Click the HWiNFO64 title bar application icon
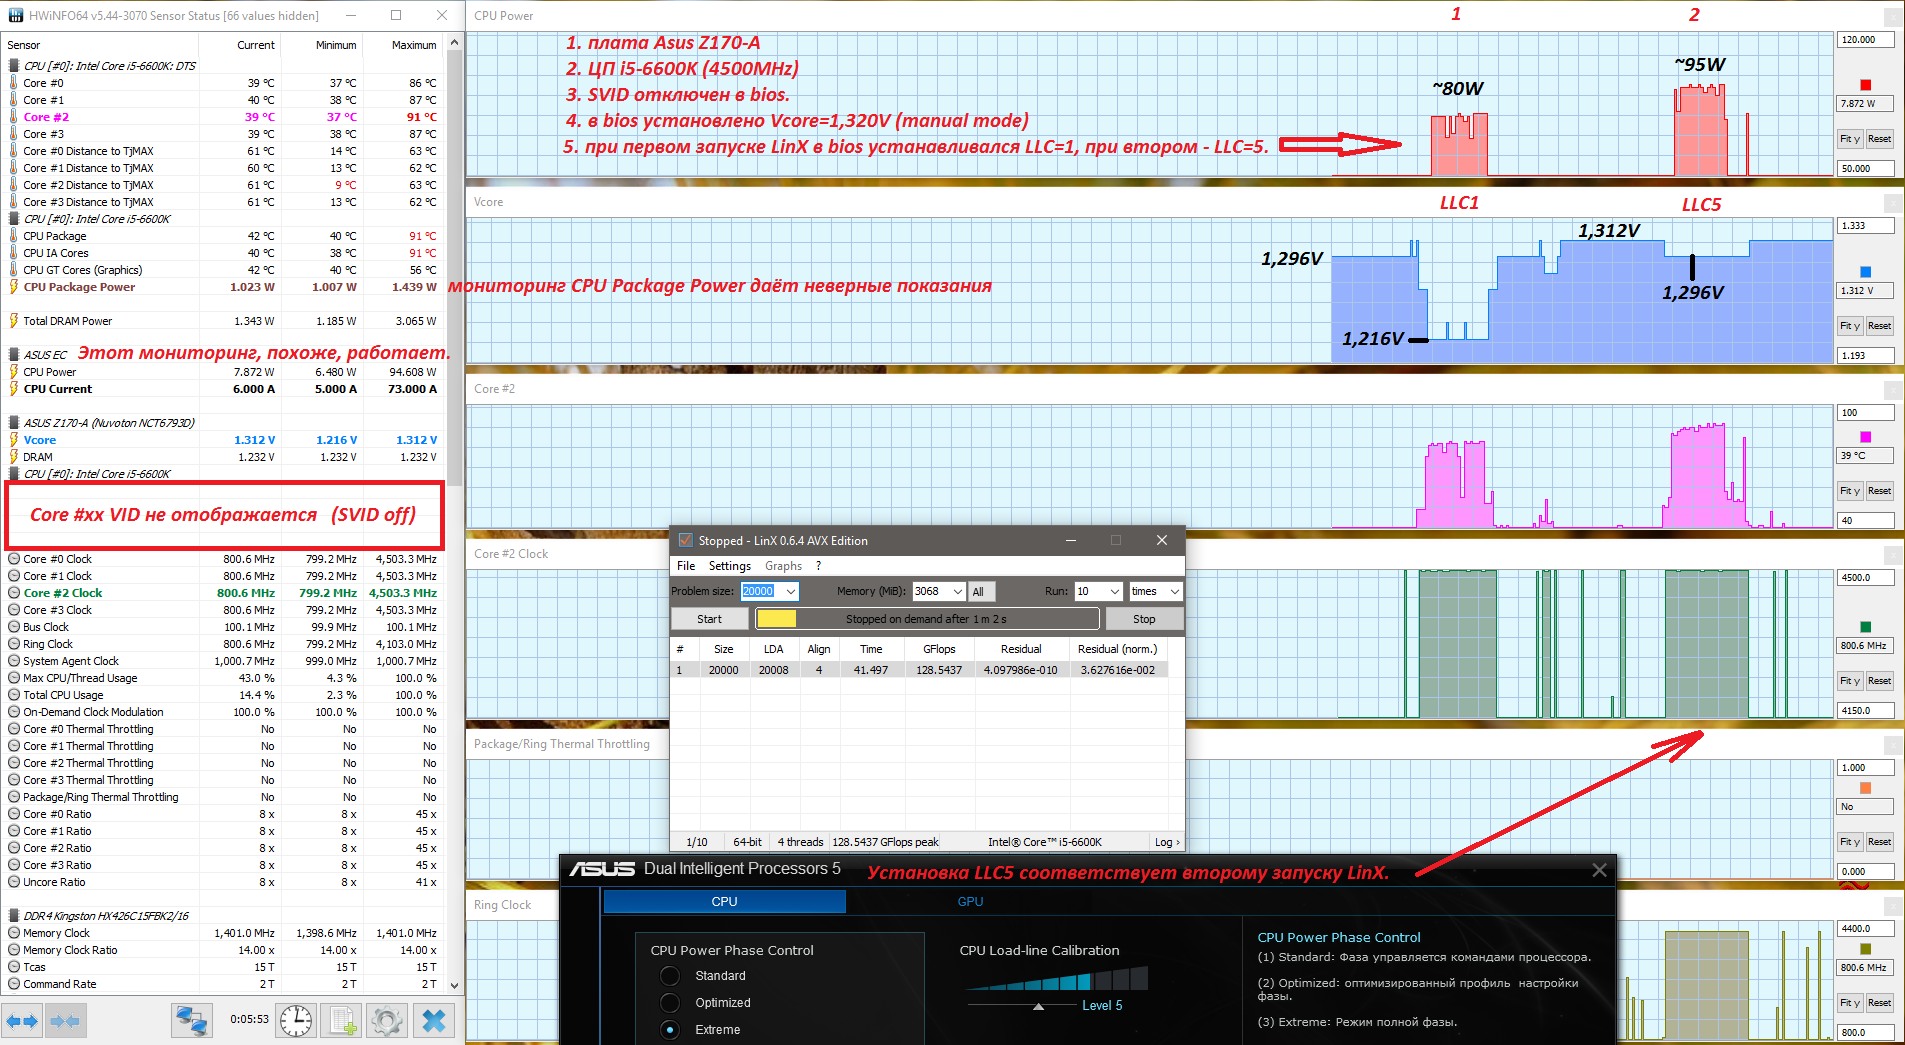 pos(16,15)
